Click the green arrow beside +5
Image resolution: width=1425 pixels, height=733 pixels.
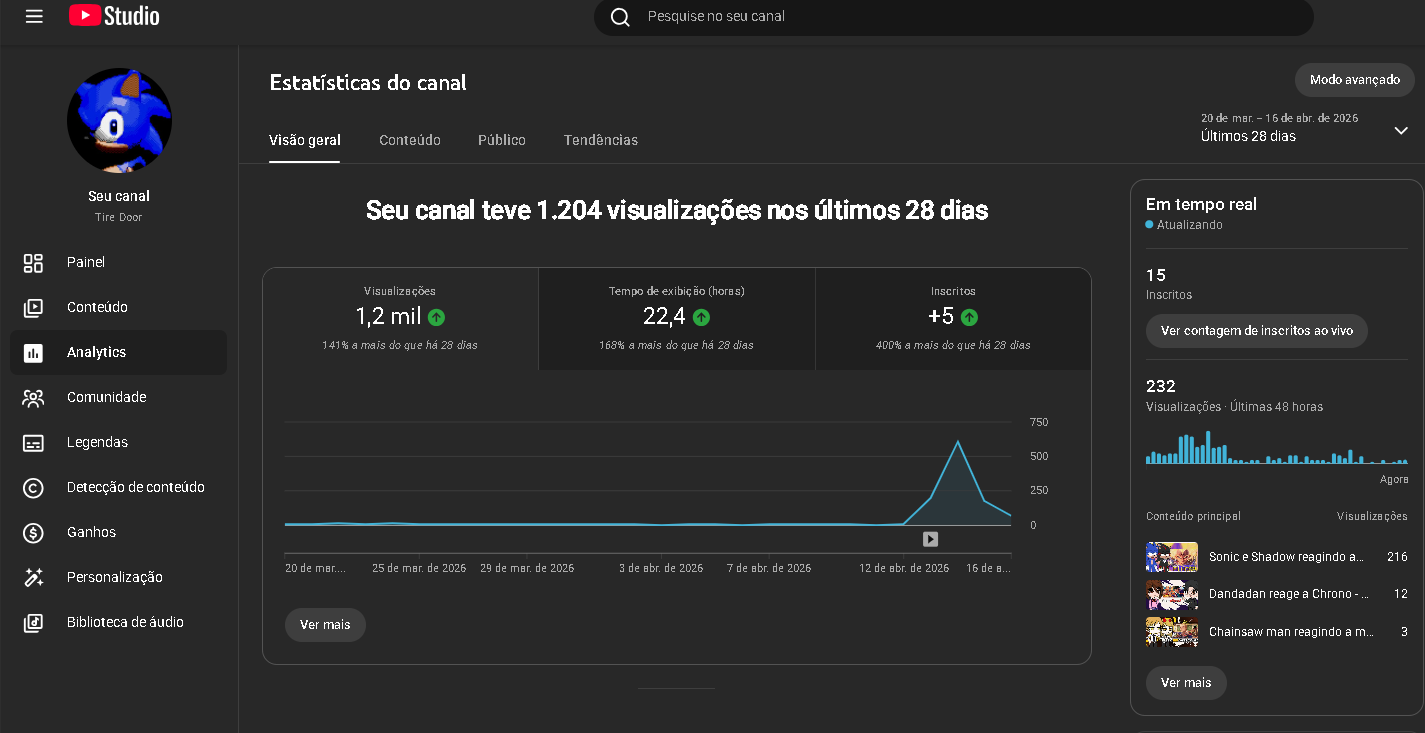point(969,317)
